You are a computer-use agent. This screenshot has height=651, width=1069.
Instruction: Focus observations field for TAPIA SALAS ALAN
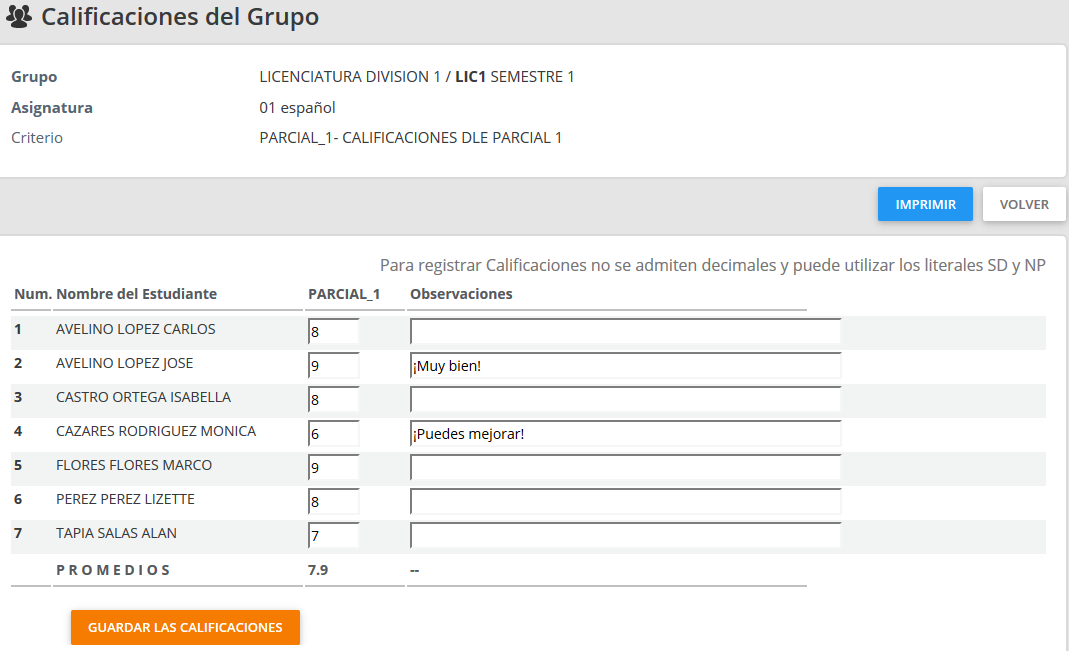click(x=625, y=536)
